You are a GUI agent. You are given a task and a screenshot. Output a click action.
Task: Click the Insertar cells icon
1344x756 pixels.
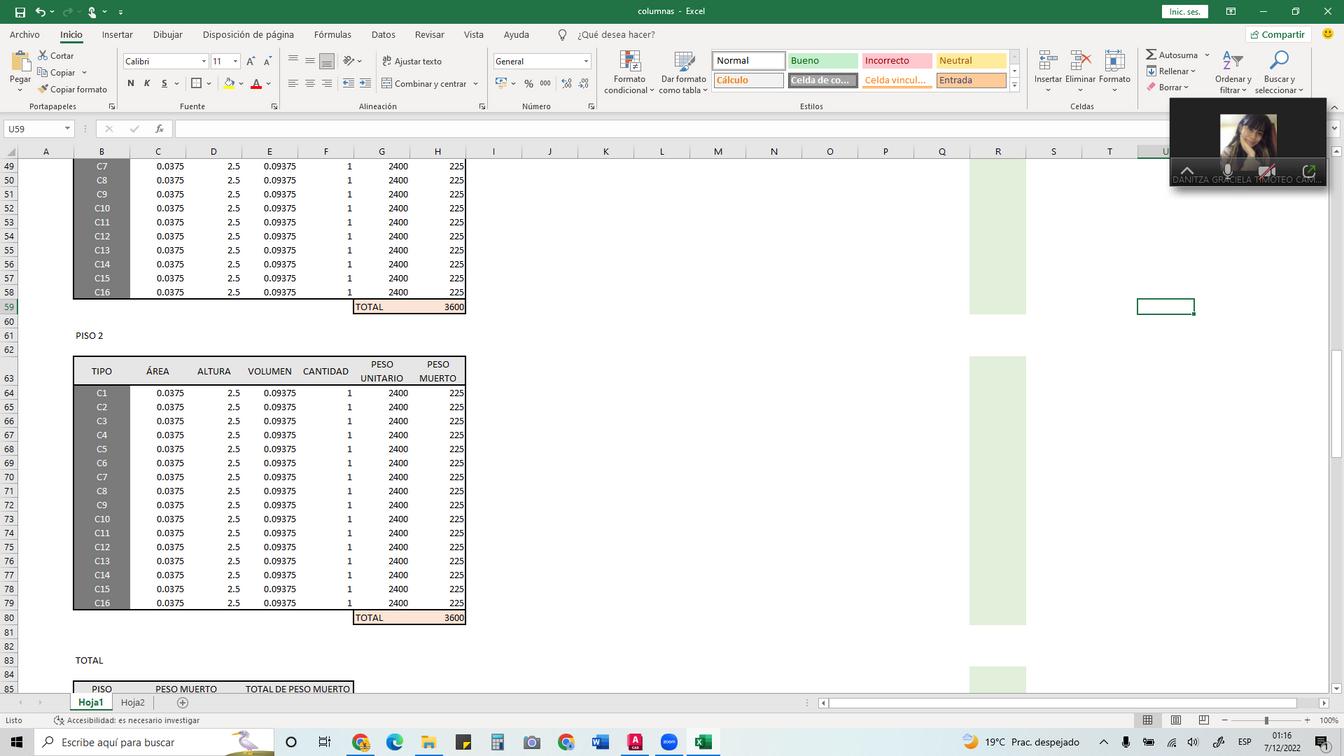(x=1048, y=62)
